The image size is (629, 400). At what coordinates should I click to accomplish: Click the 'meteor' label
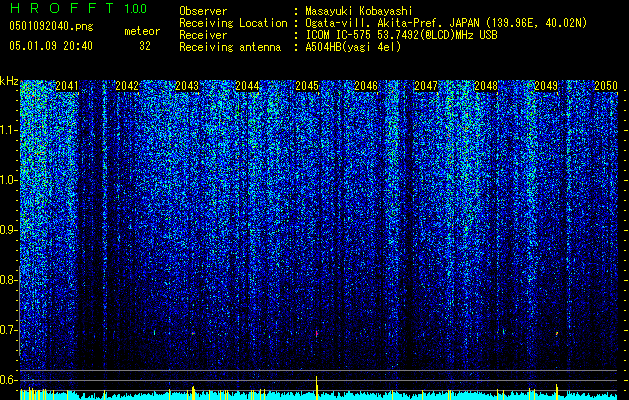click(142, 31)
